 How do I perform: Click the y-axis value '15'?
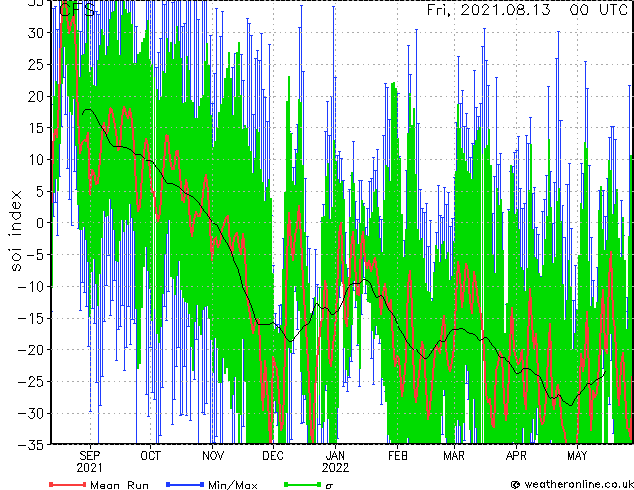point(35,128)
